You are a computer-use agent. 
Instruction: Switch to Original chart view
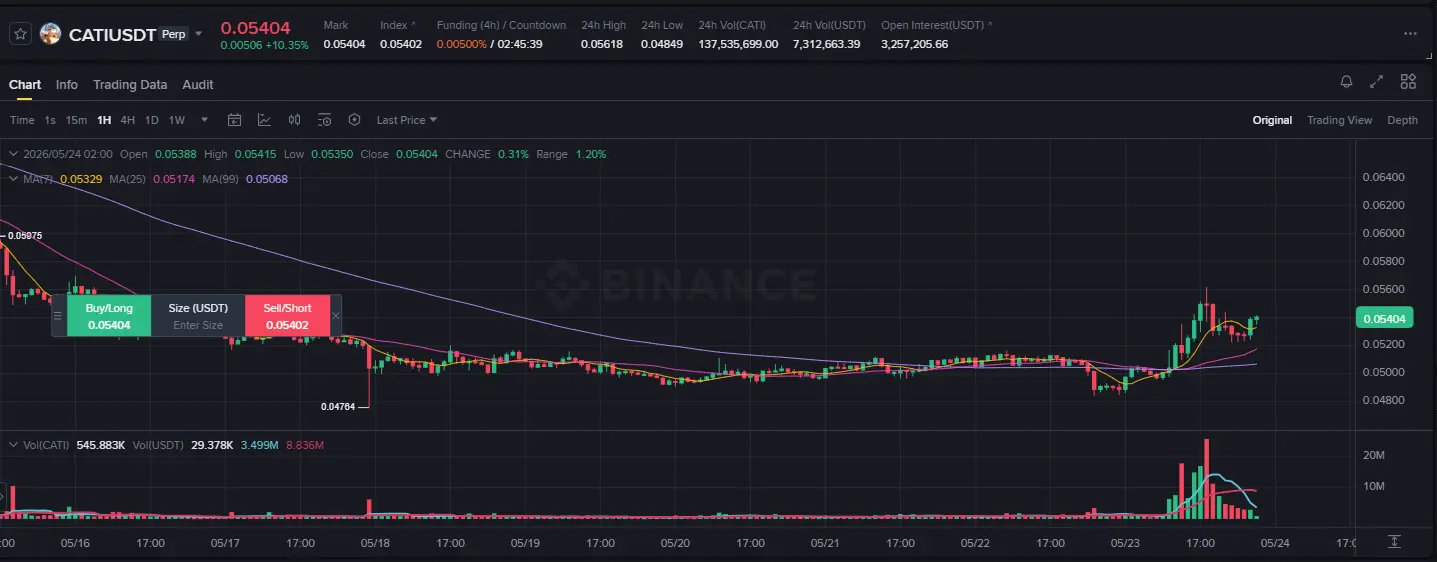(1272, 120)
